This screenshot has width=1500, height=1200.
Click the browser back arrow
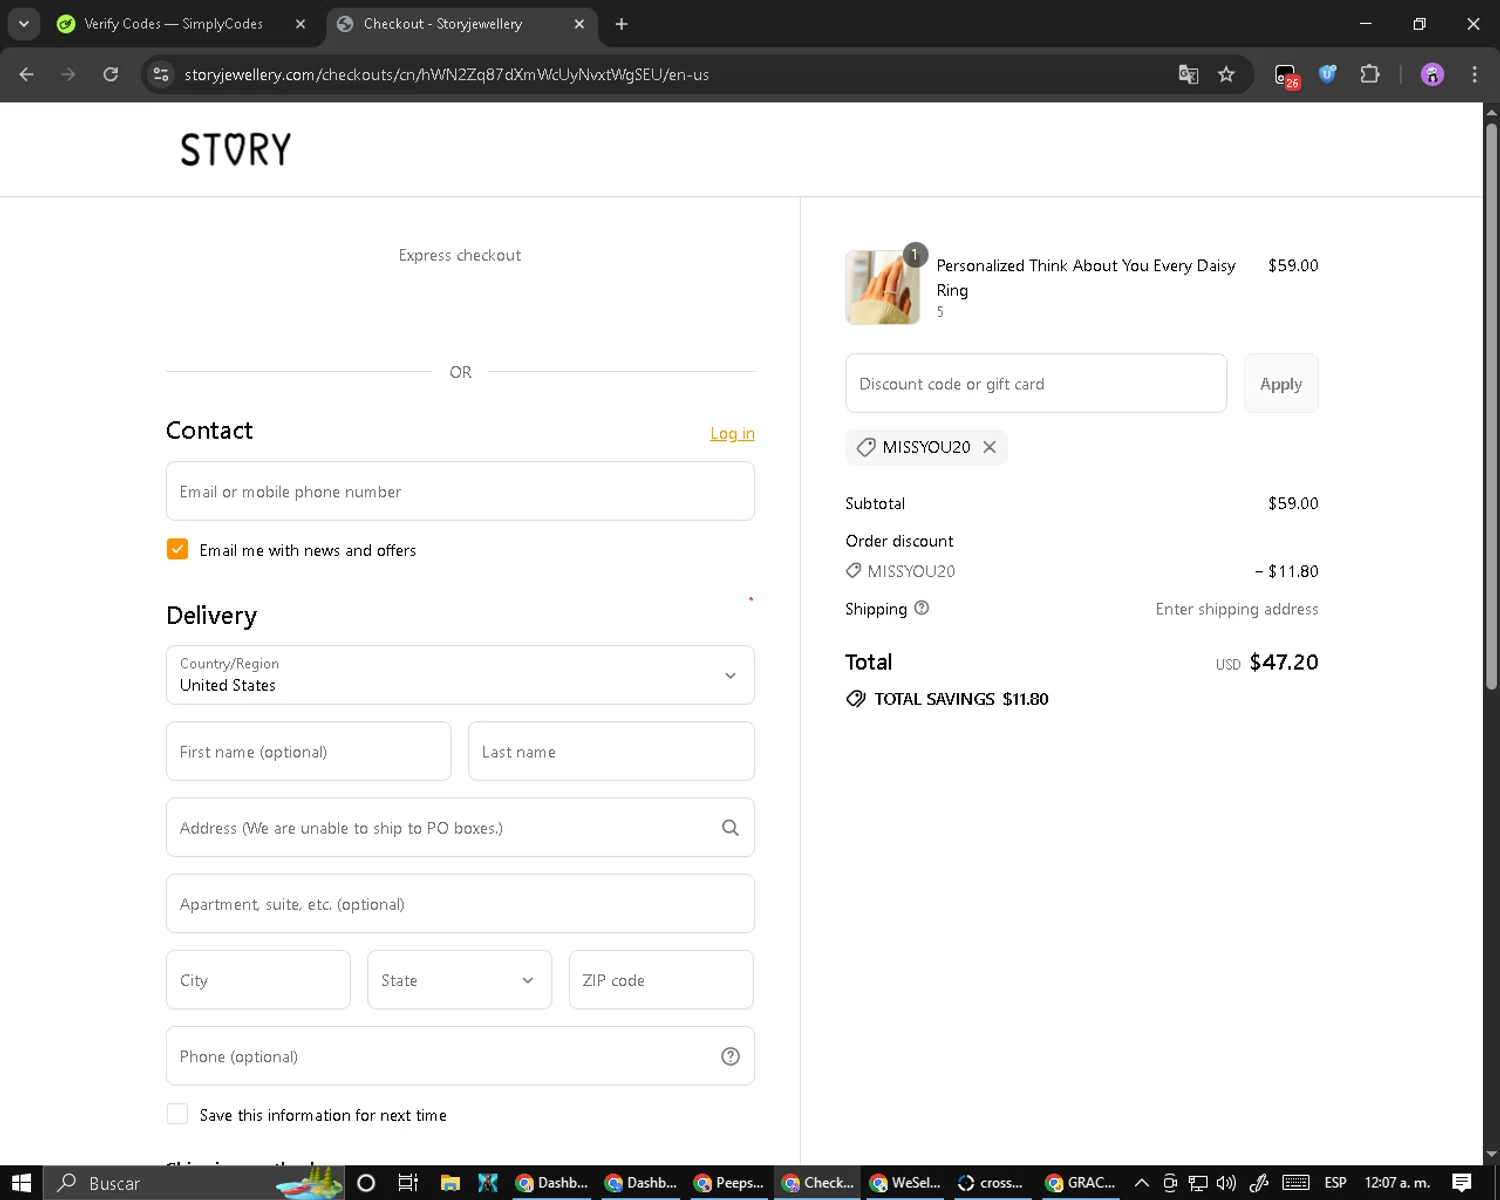pyautogui.click(x=27, y=74)
